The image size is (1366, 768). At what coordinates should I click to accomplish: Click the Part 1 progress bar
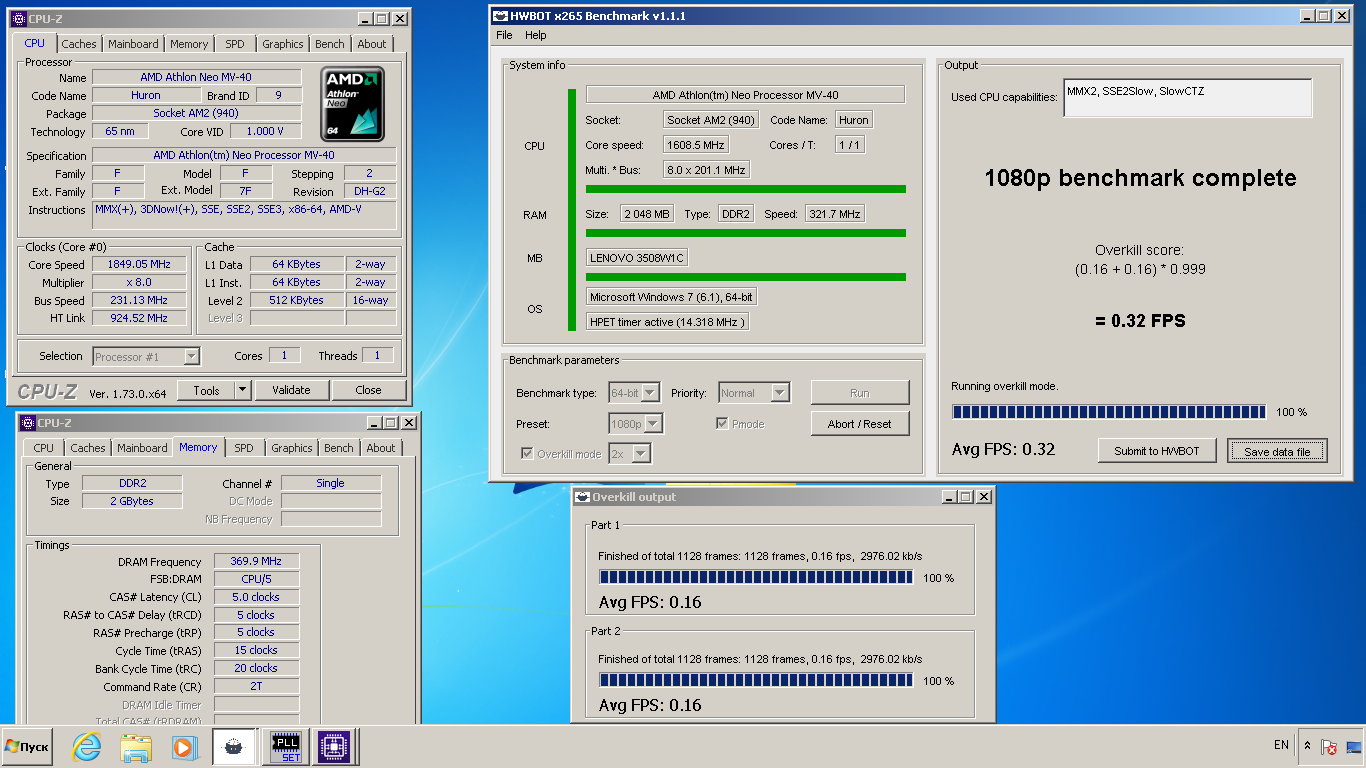click(x=756, y=577)
